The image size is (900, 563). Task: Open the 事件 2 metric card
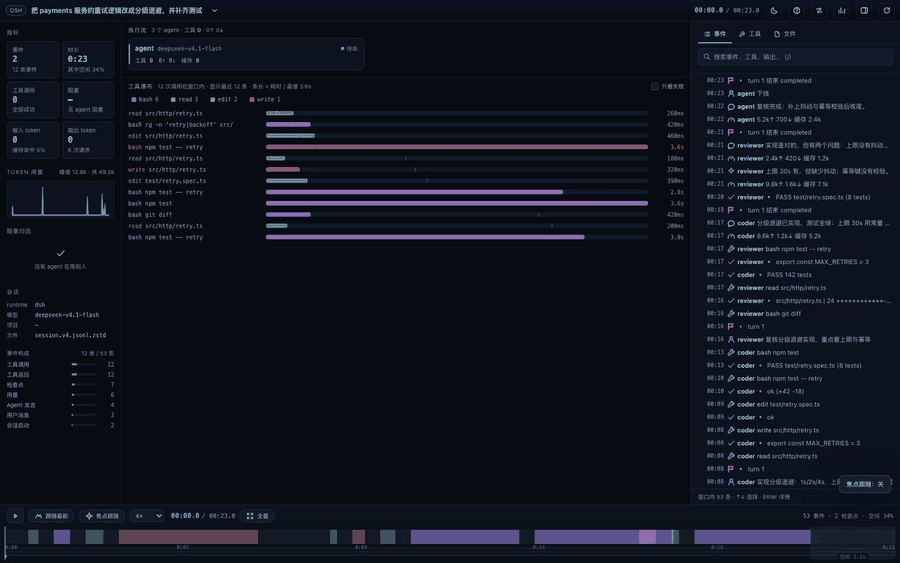pyautogui.click(x=33, y=60)
